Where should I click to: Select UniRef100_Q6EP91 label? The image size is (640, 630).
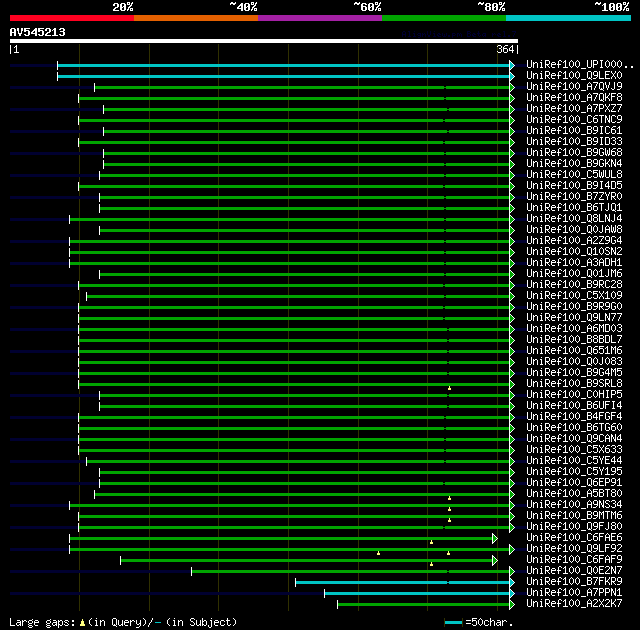574,483
